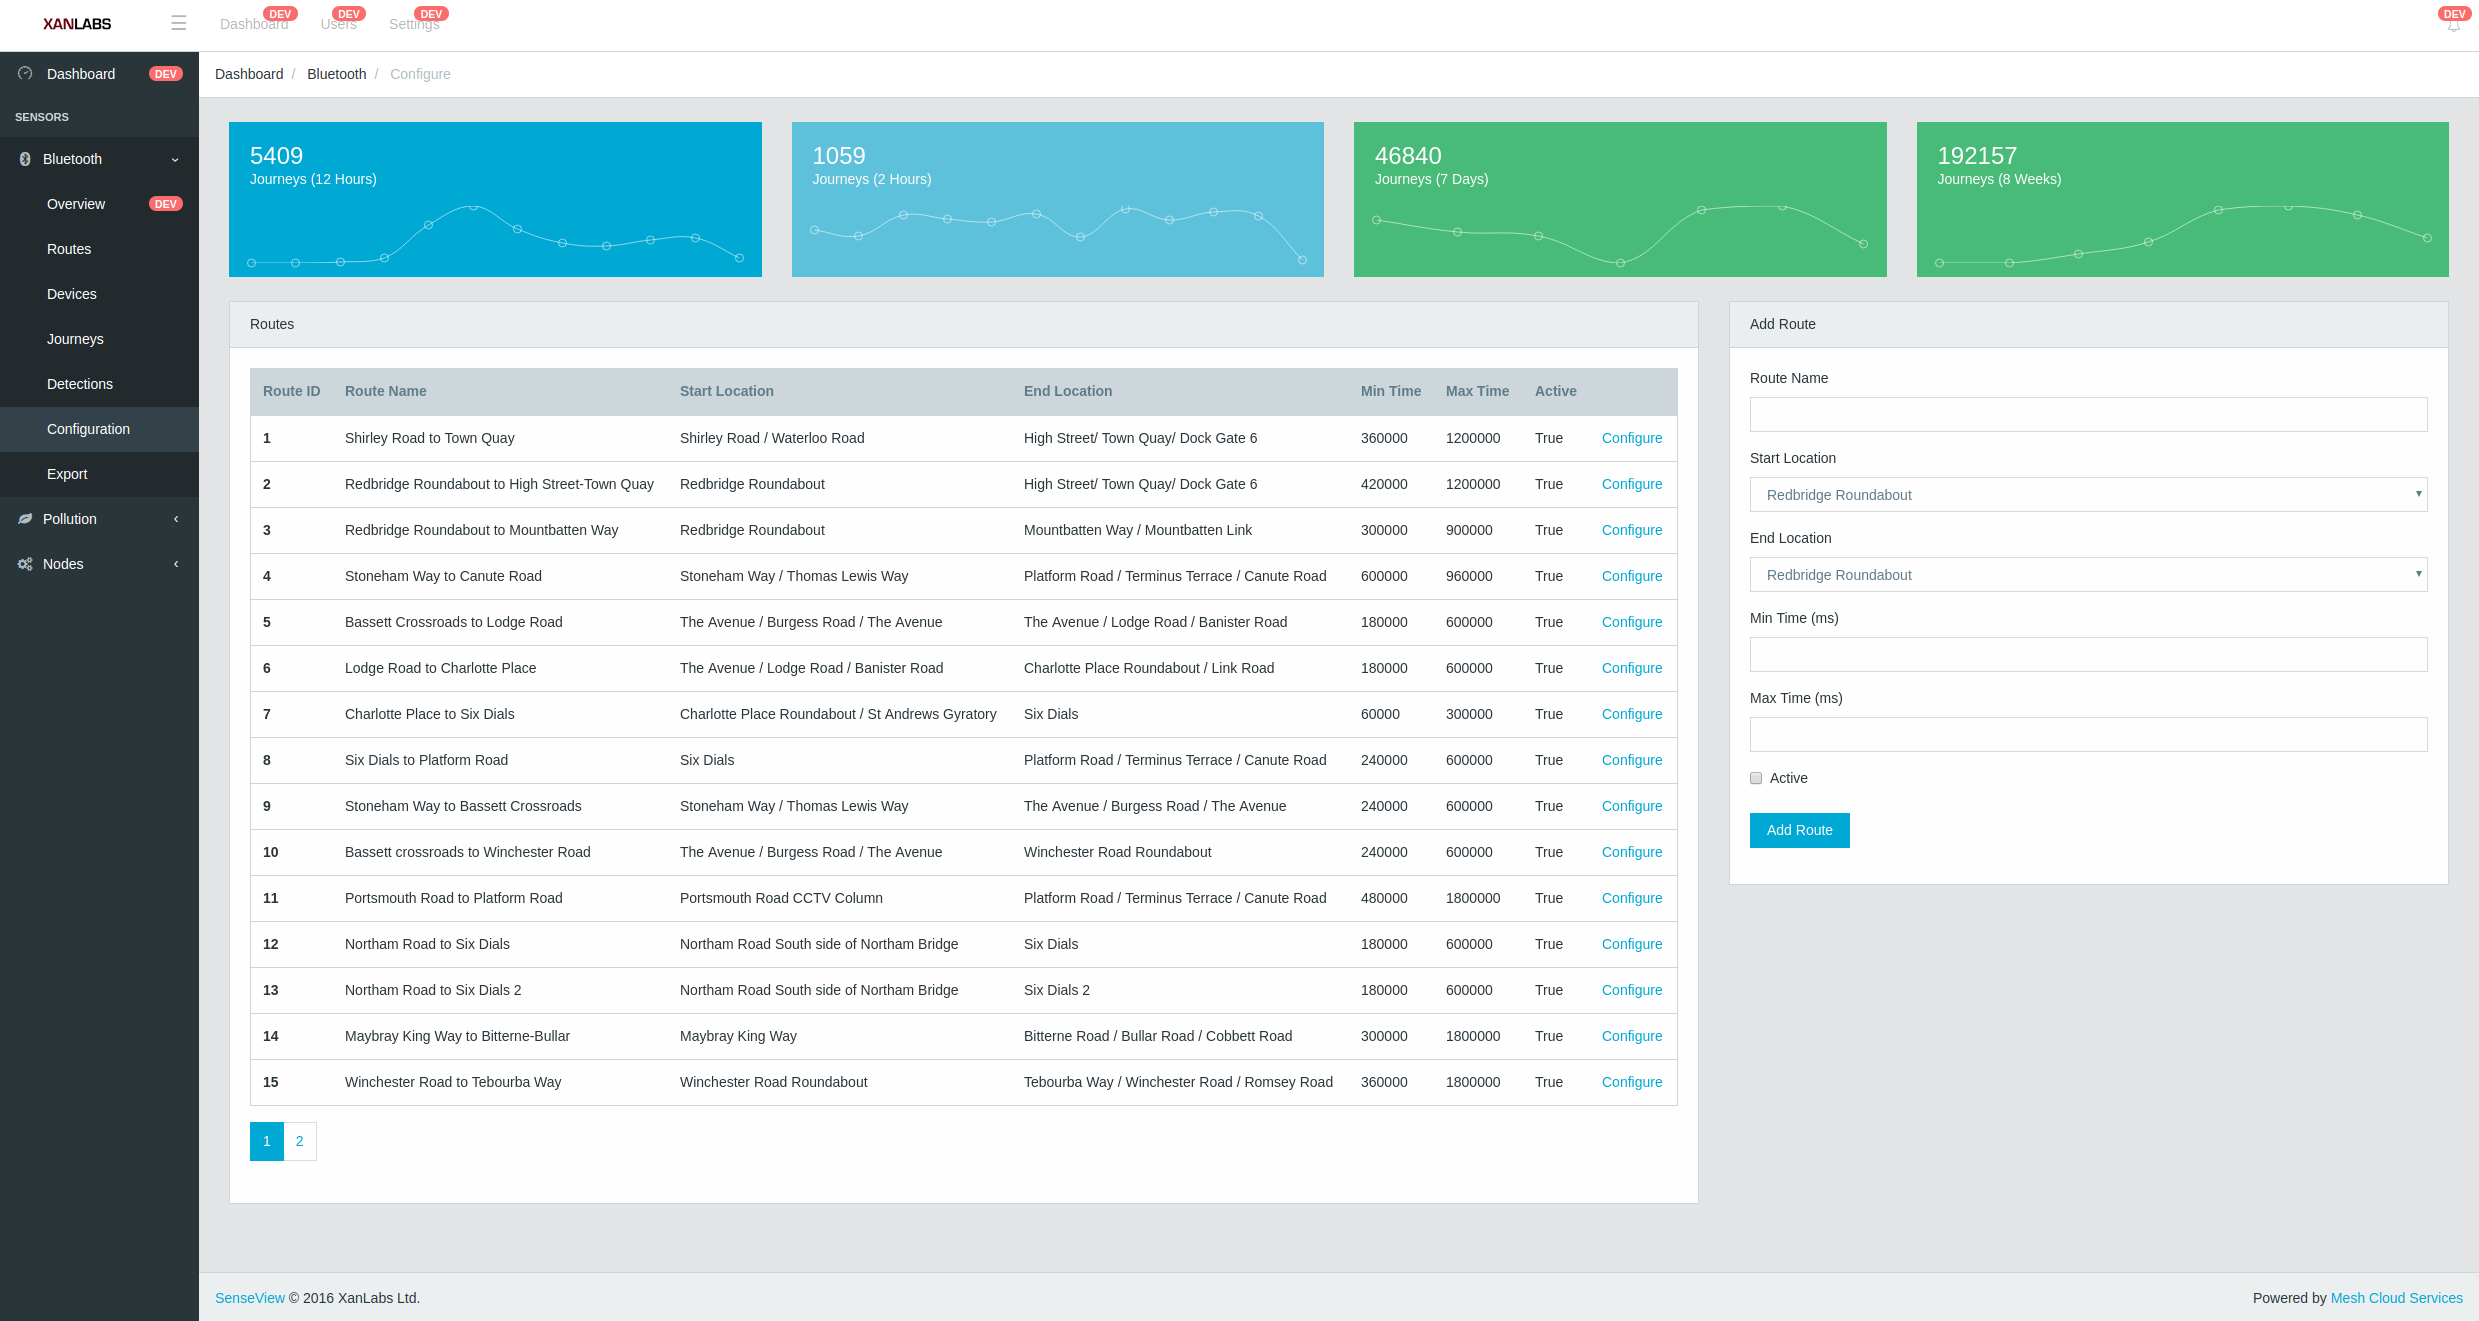This screenshot has height=1321, width=2479.
Task: Configure Bassett Crossroads to Lodge Road route
Action: click(x=1631, y=622)
